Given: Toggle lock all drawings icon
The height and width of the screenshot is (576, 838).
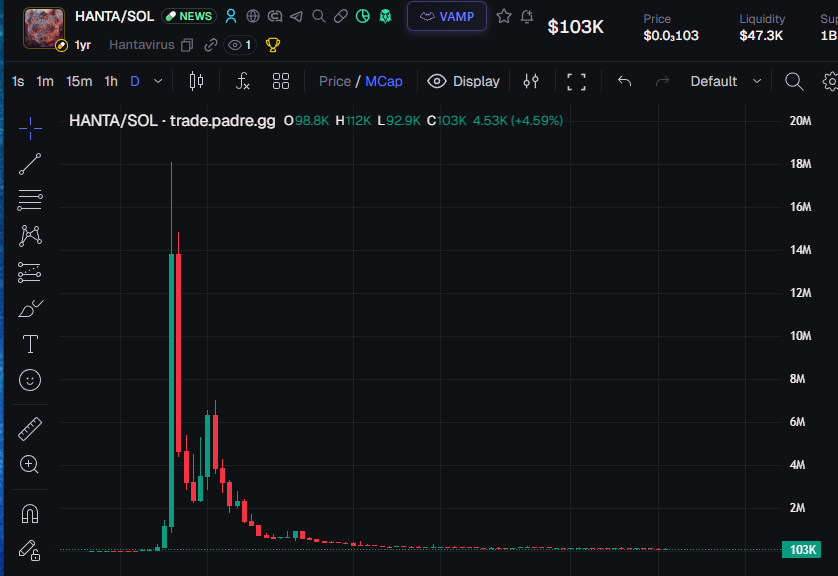Looking at the screenshot, I should coord(30,550).
